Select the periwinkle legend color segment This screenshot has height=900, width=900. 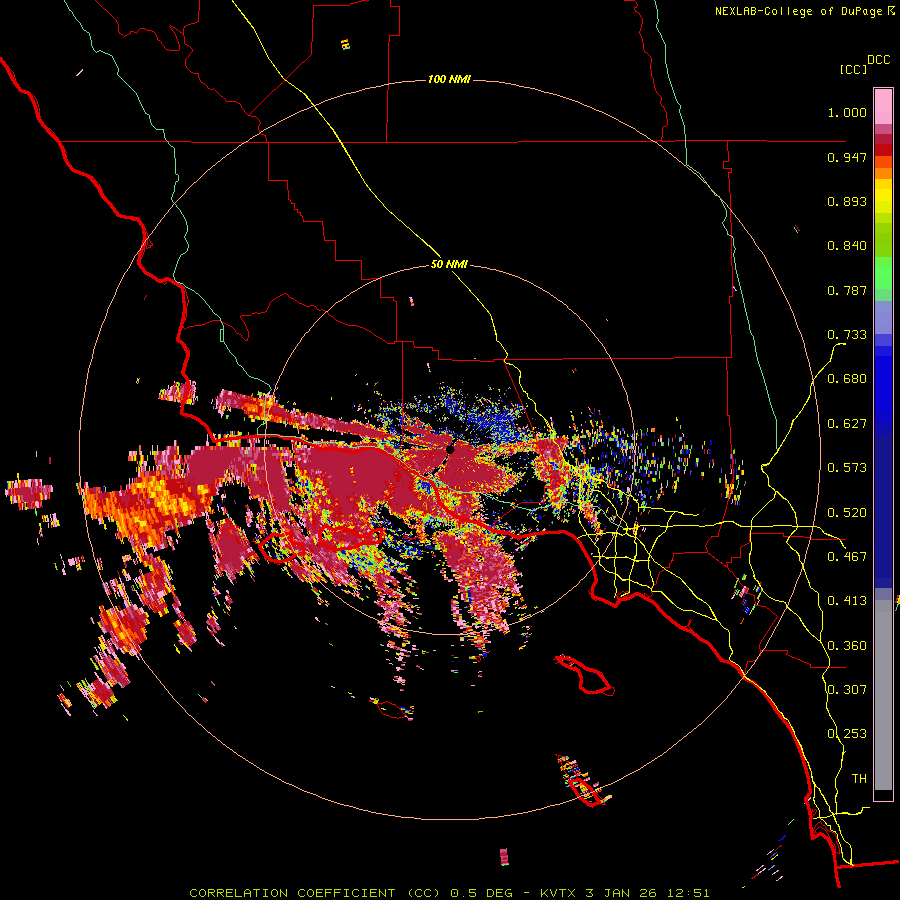[x=883, y=317]
